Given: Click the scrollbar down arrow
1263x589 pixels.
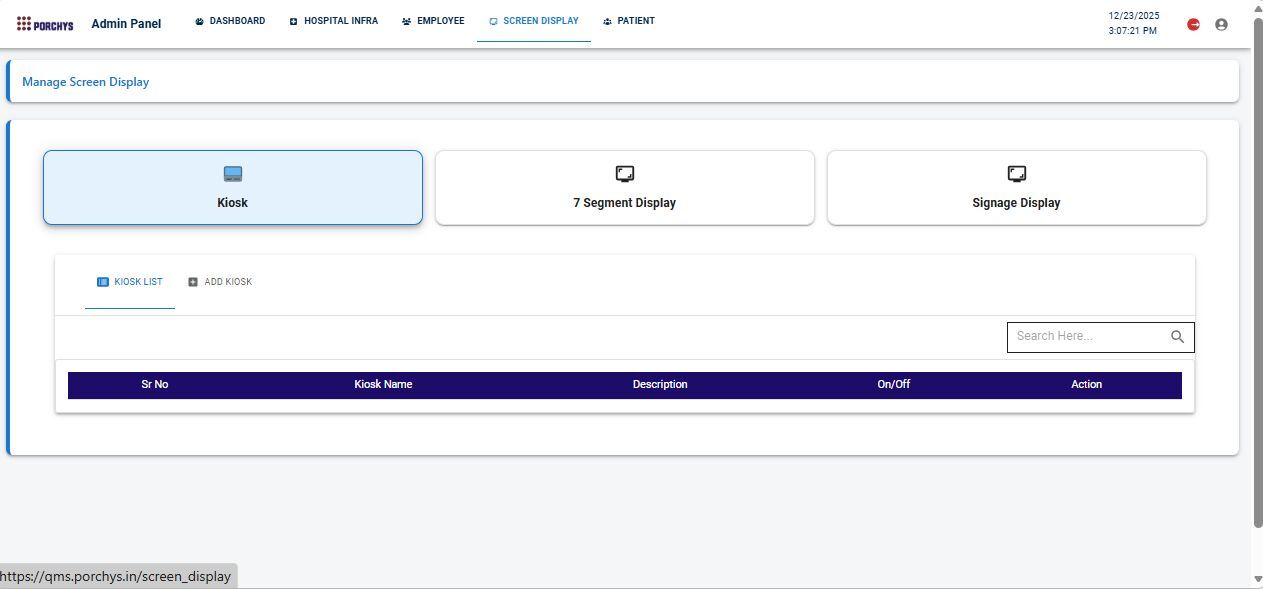Looking at the screenshot, I should [x=1257, y=579].
